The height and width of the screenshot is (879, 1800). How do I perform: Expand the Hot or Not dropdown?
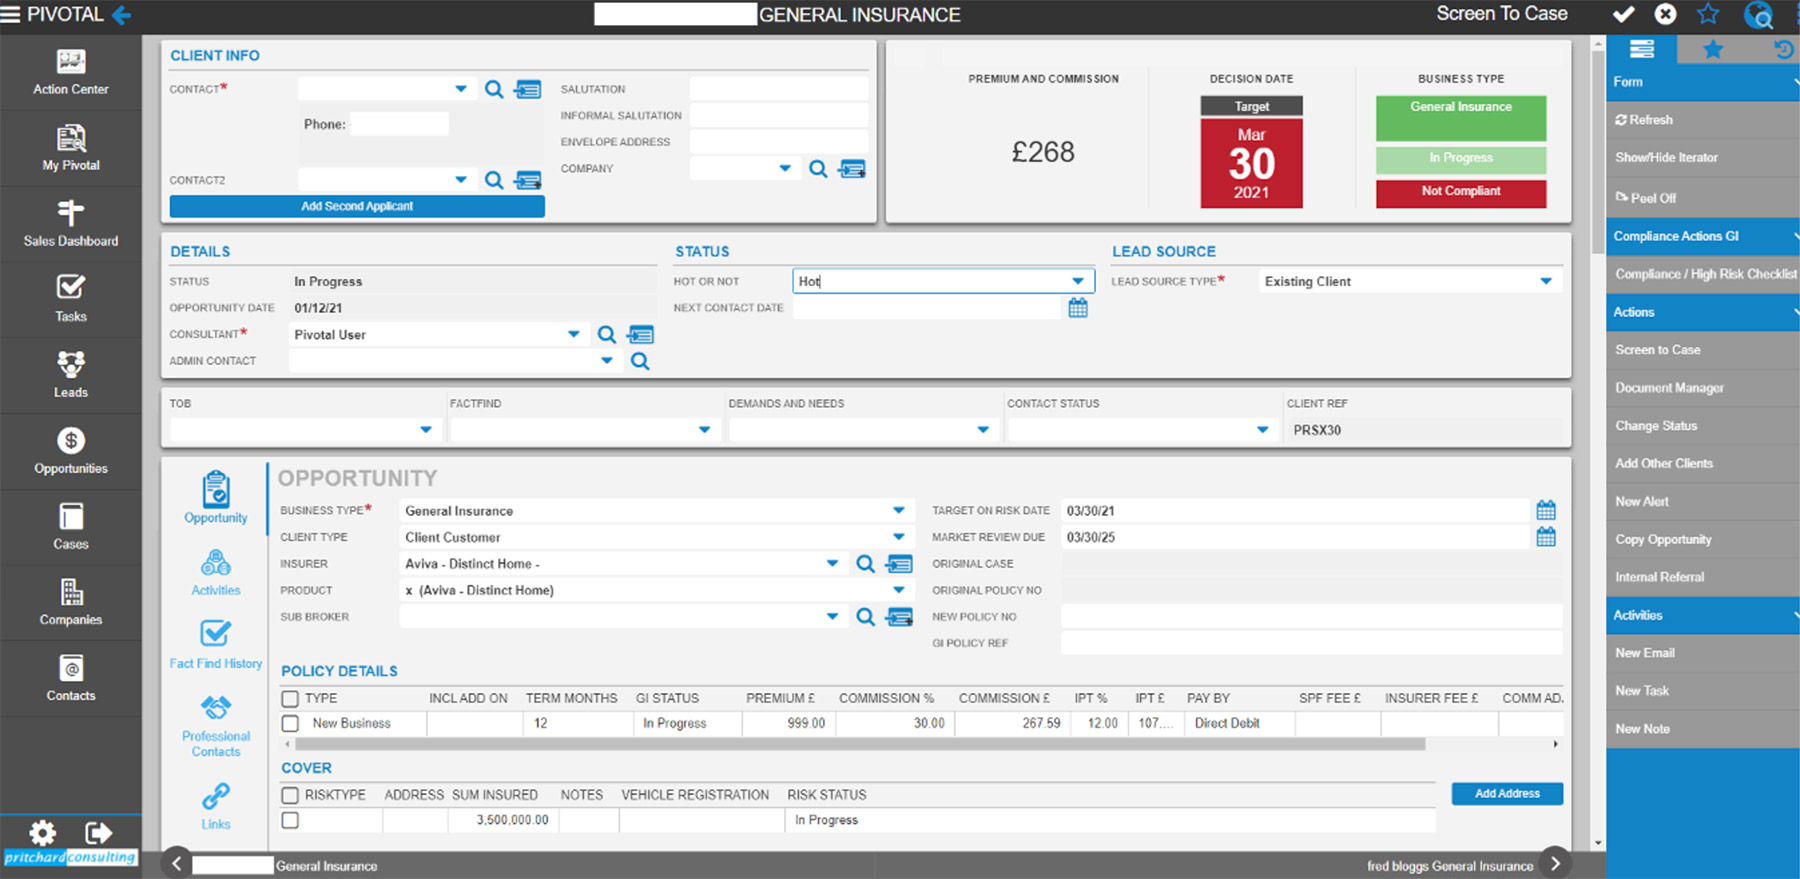pyautogui.click(x=1077, y=282)
